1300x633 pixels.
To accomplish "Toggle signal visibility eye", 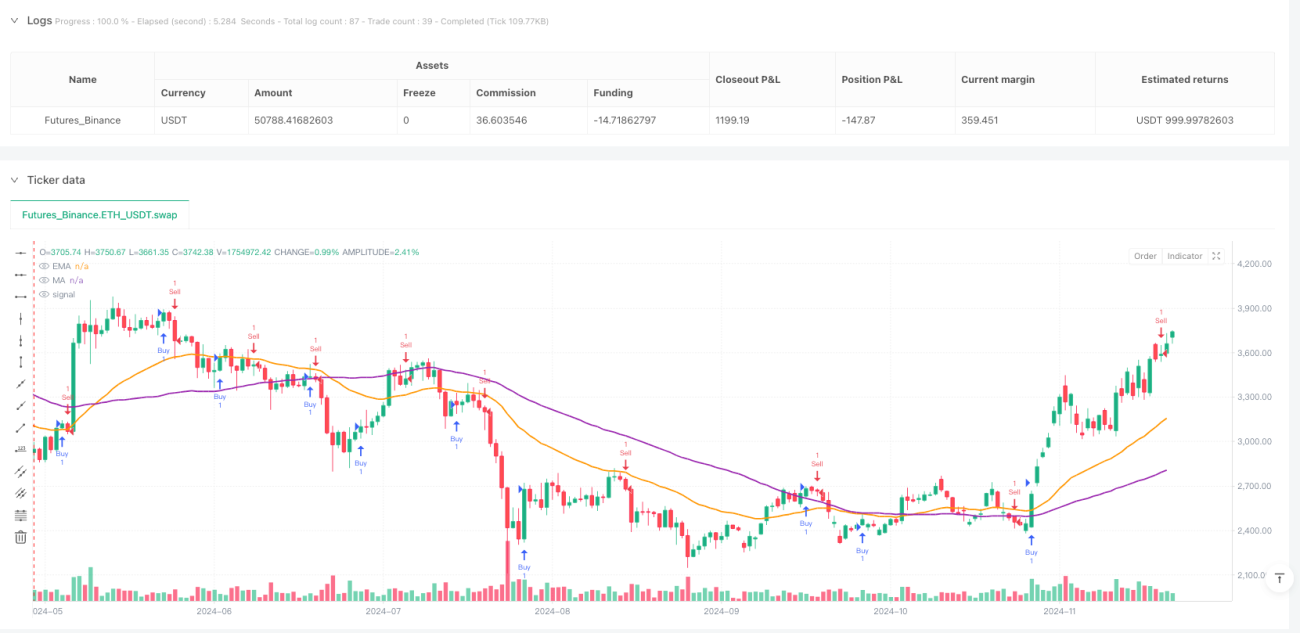I will (43, 294).
